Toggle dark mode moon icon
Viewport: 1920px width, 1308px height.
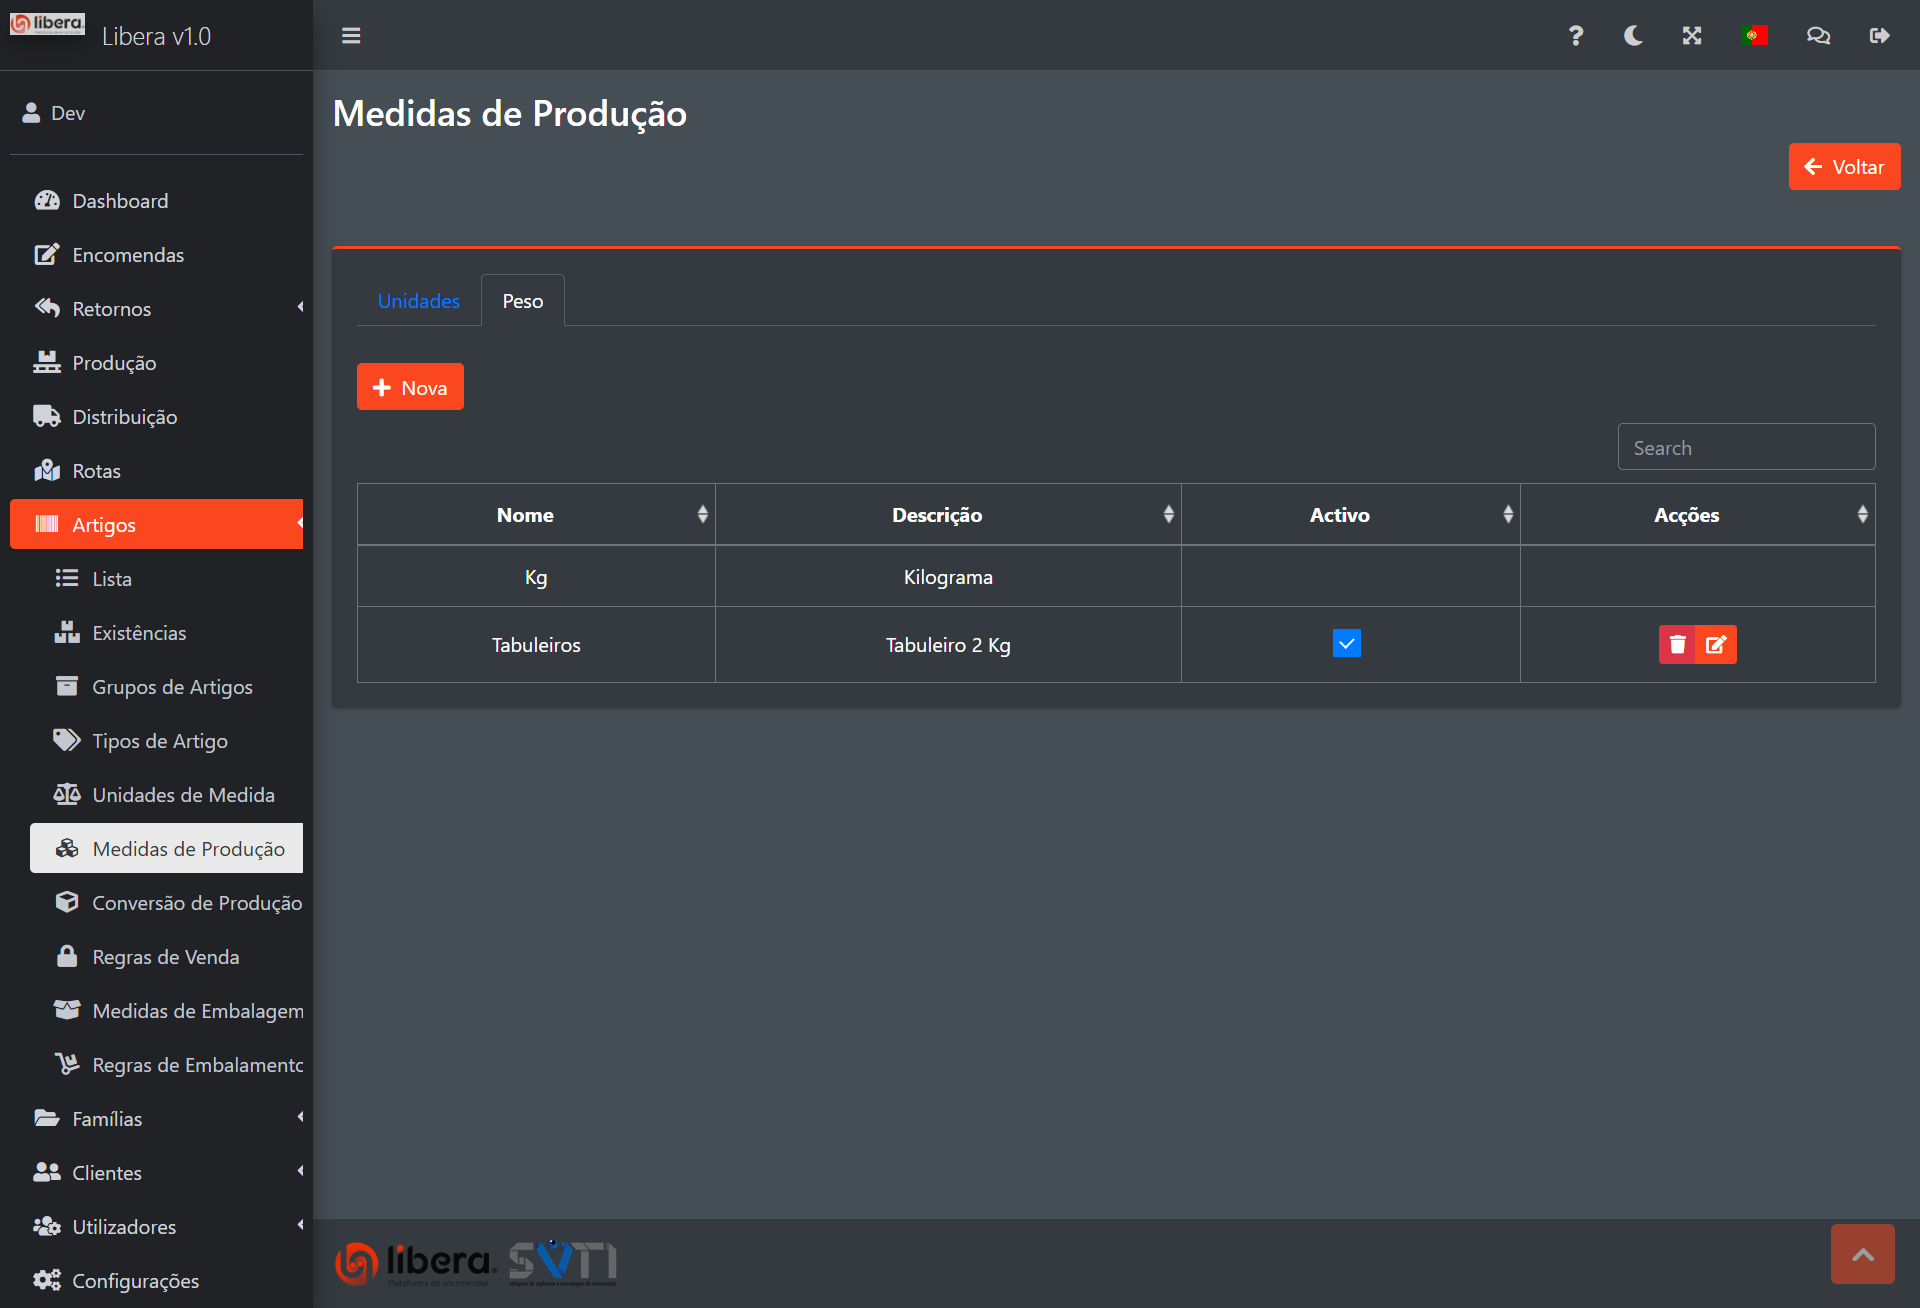1633,36
